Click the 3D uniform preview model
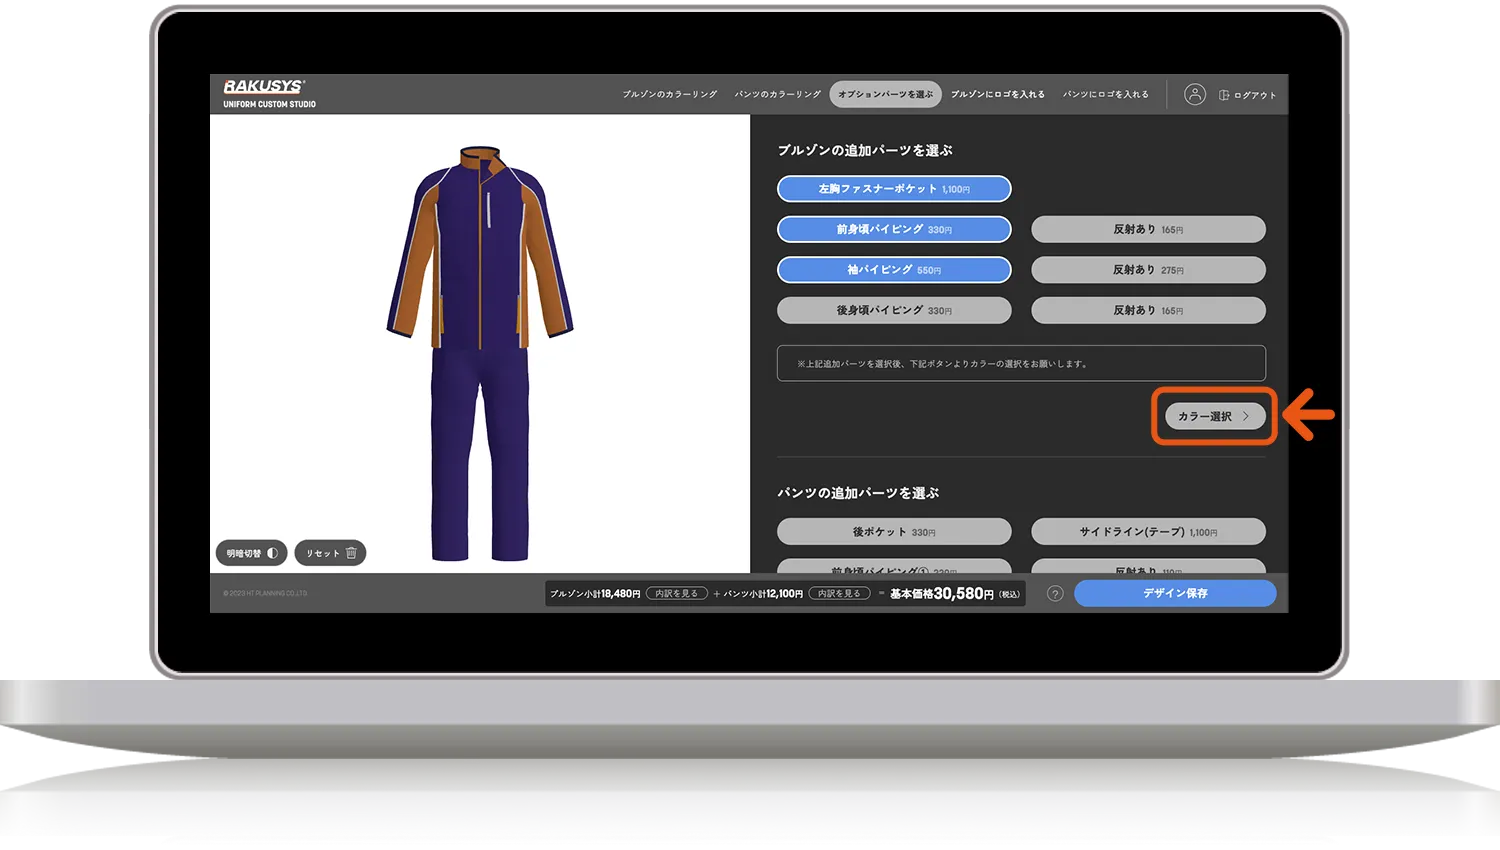Viewport: 1500px width, 850px height. click(x=480, y=350)
